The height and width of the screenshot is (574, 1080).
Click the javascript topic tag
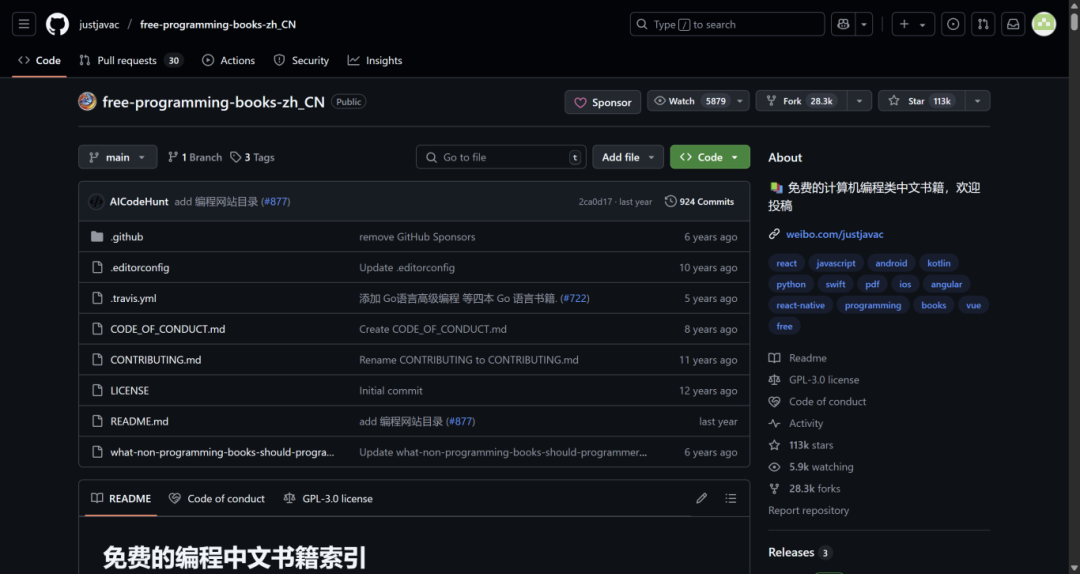pyautogui.click(x=835, y=263)
